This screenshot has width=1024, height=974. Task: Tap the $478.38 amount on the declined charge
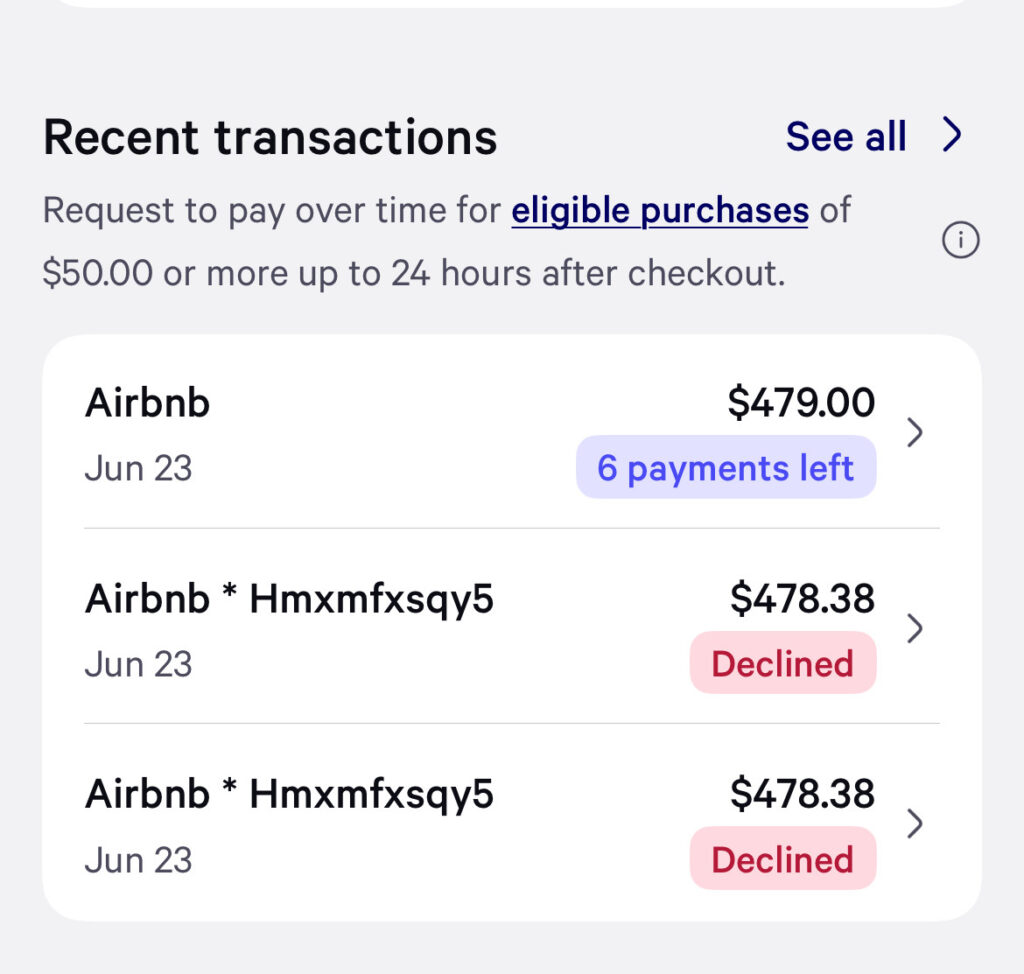click(x=805, y=597)
